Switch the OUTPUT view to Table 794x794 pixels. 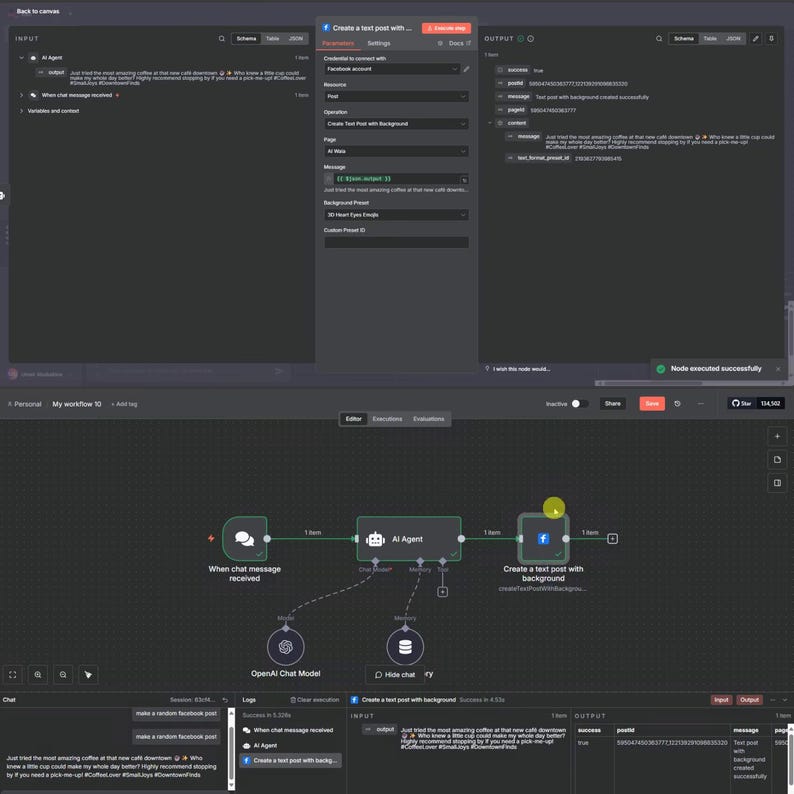[710, 38]
